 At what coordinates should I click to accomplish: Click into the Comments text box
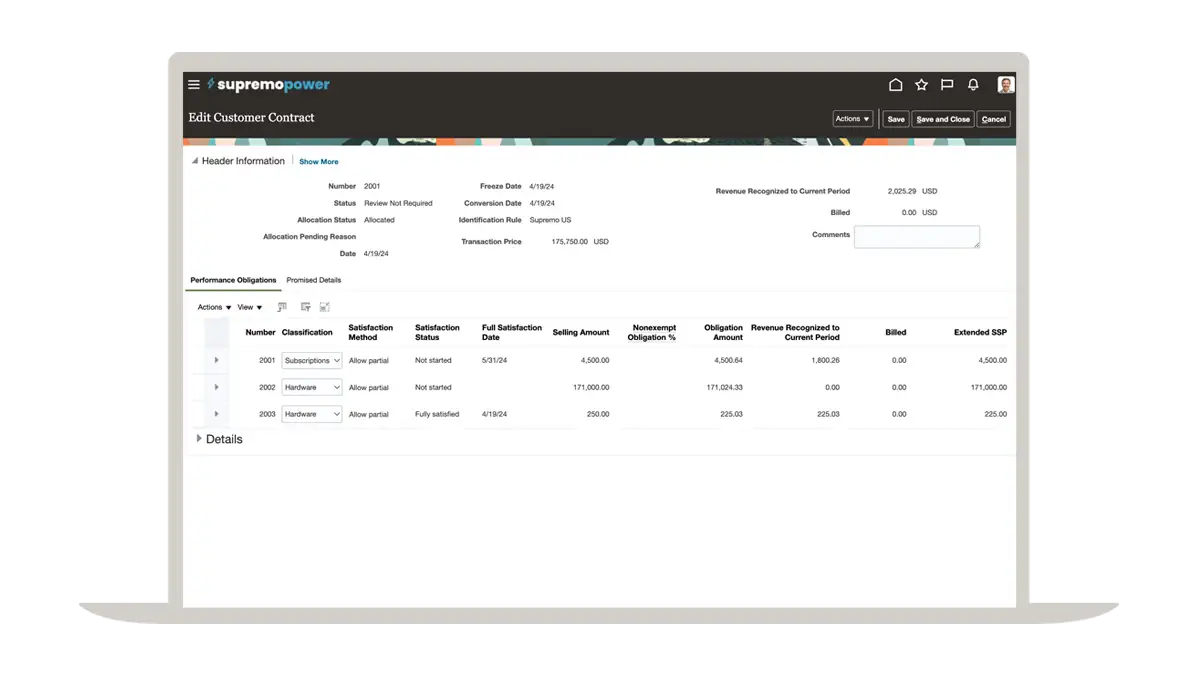[916, 237]
